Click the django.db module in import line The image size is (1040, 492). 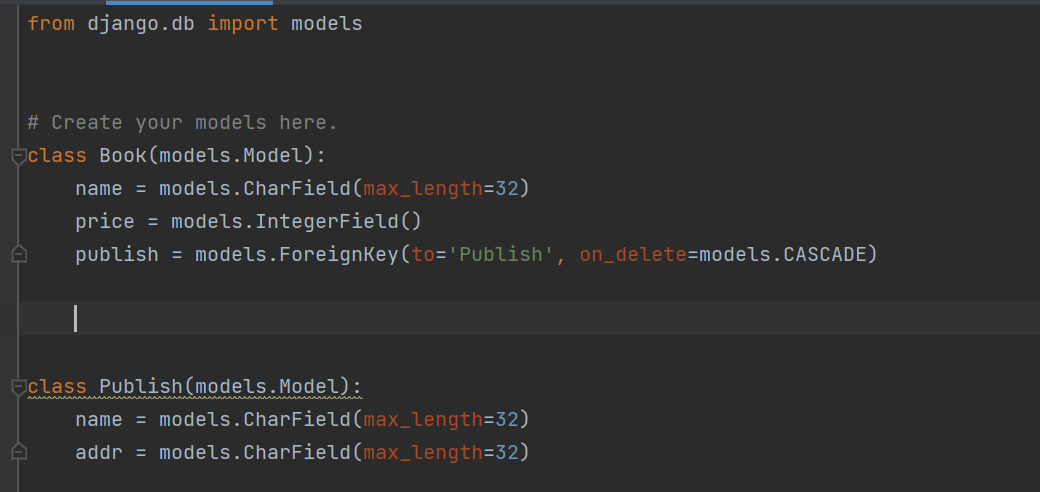[141, 23]
